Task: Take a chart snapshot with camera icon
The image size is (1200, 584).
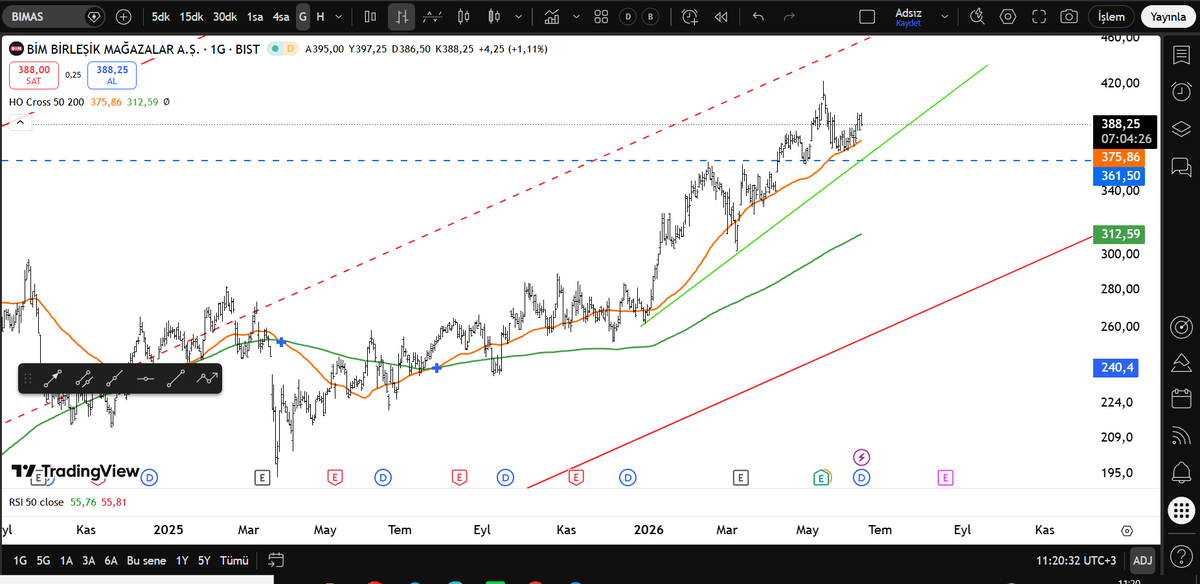Action: click(x=1069, y=17)
